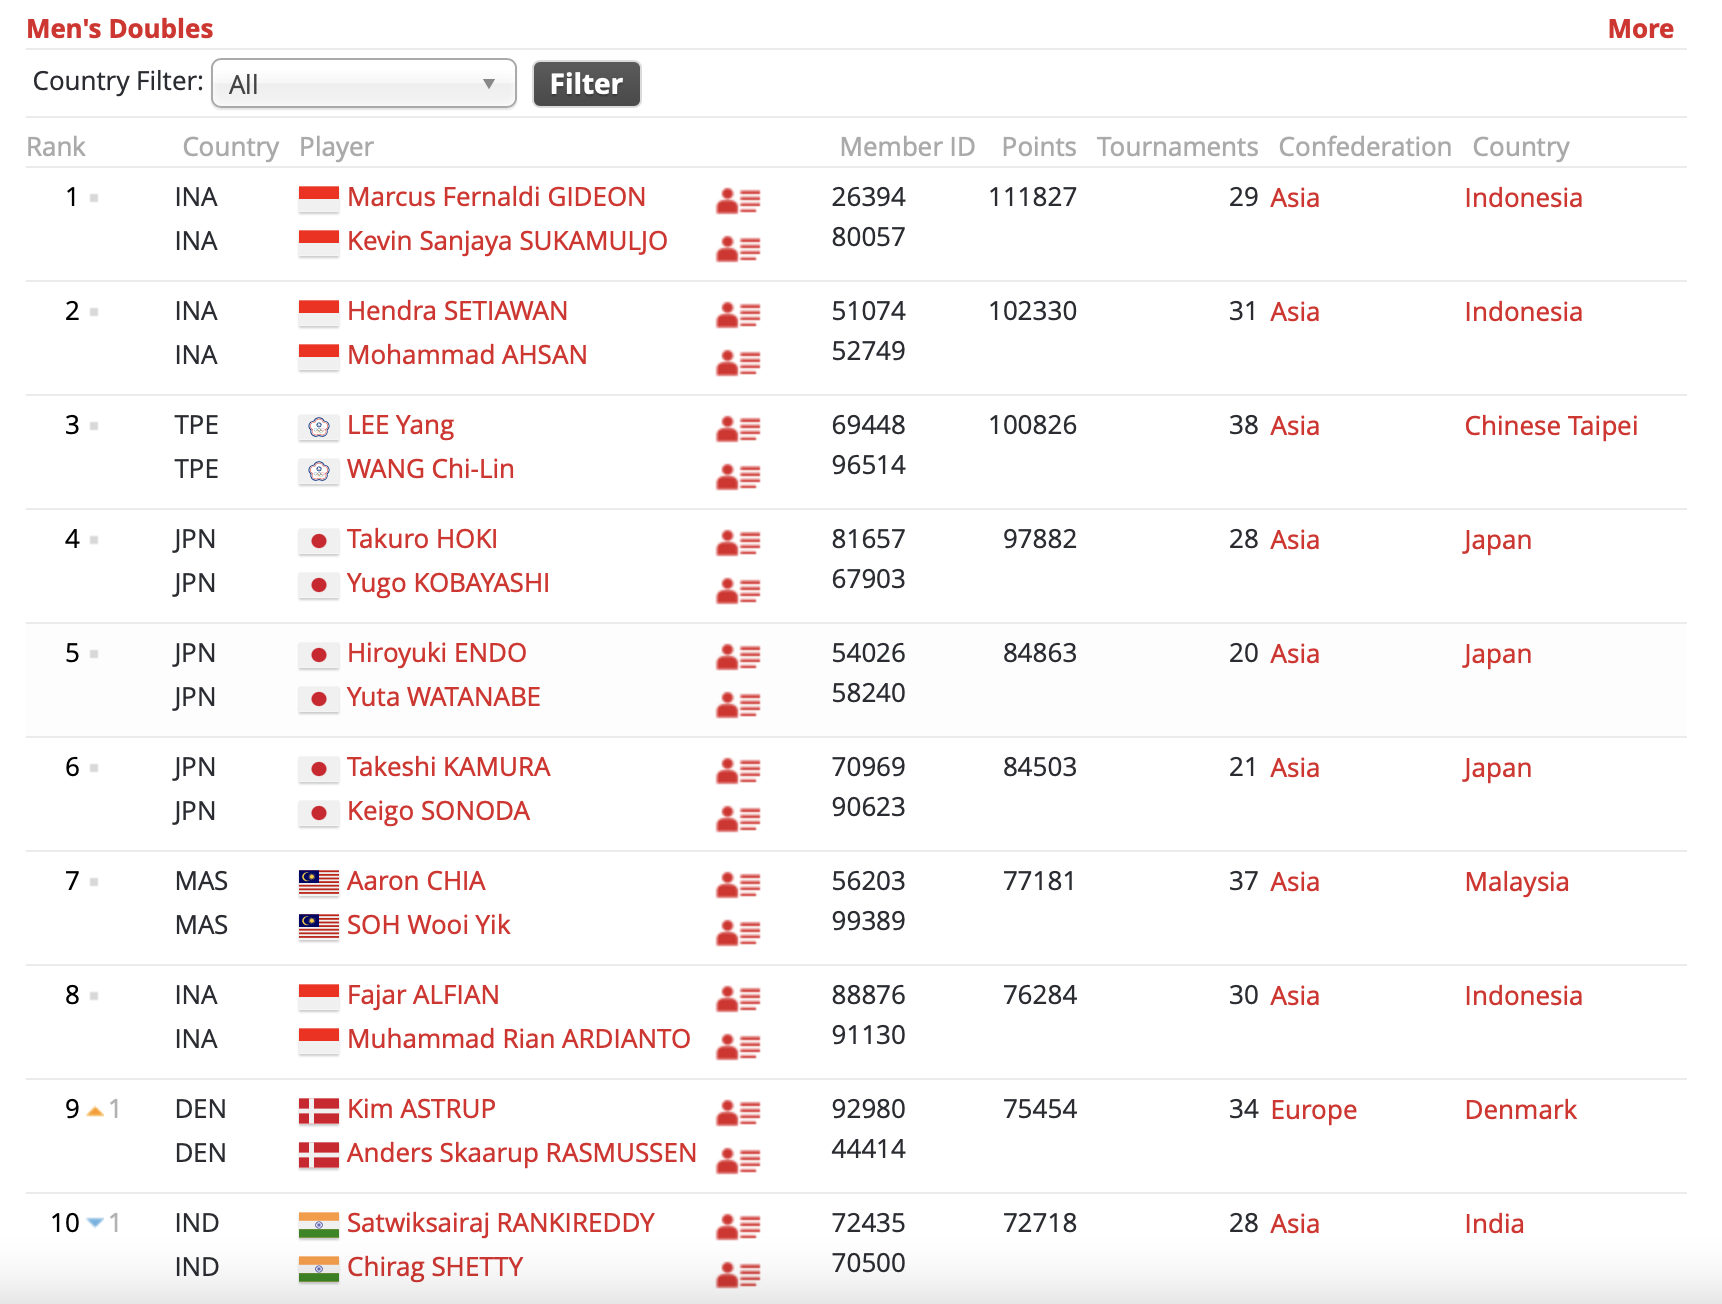Open player SOH Wooi Yik
Image resolution: width=1722 pixels, height=1304 pixels.
click(428, 925)
